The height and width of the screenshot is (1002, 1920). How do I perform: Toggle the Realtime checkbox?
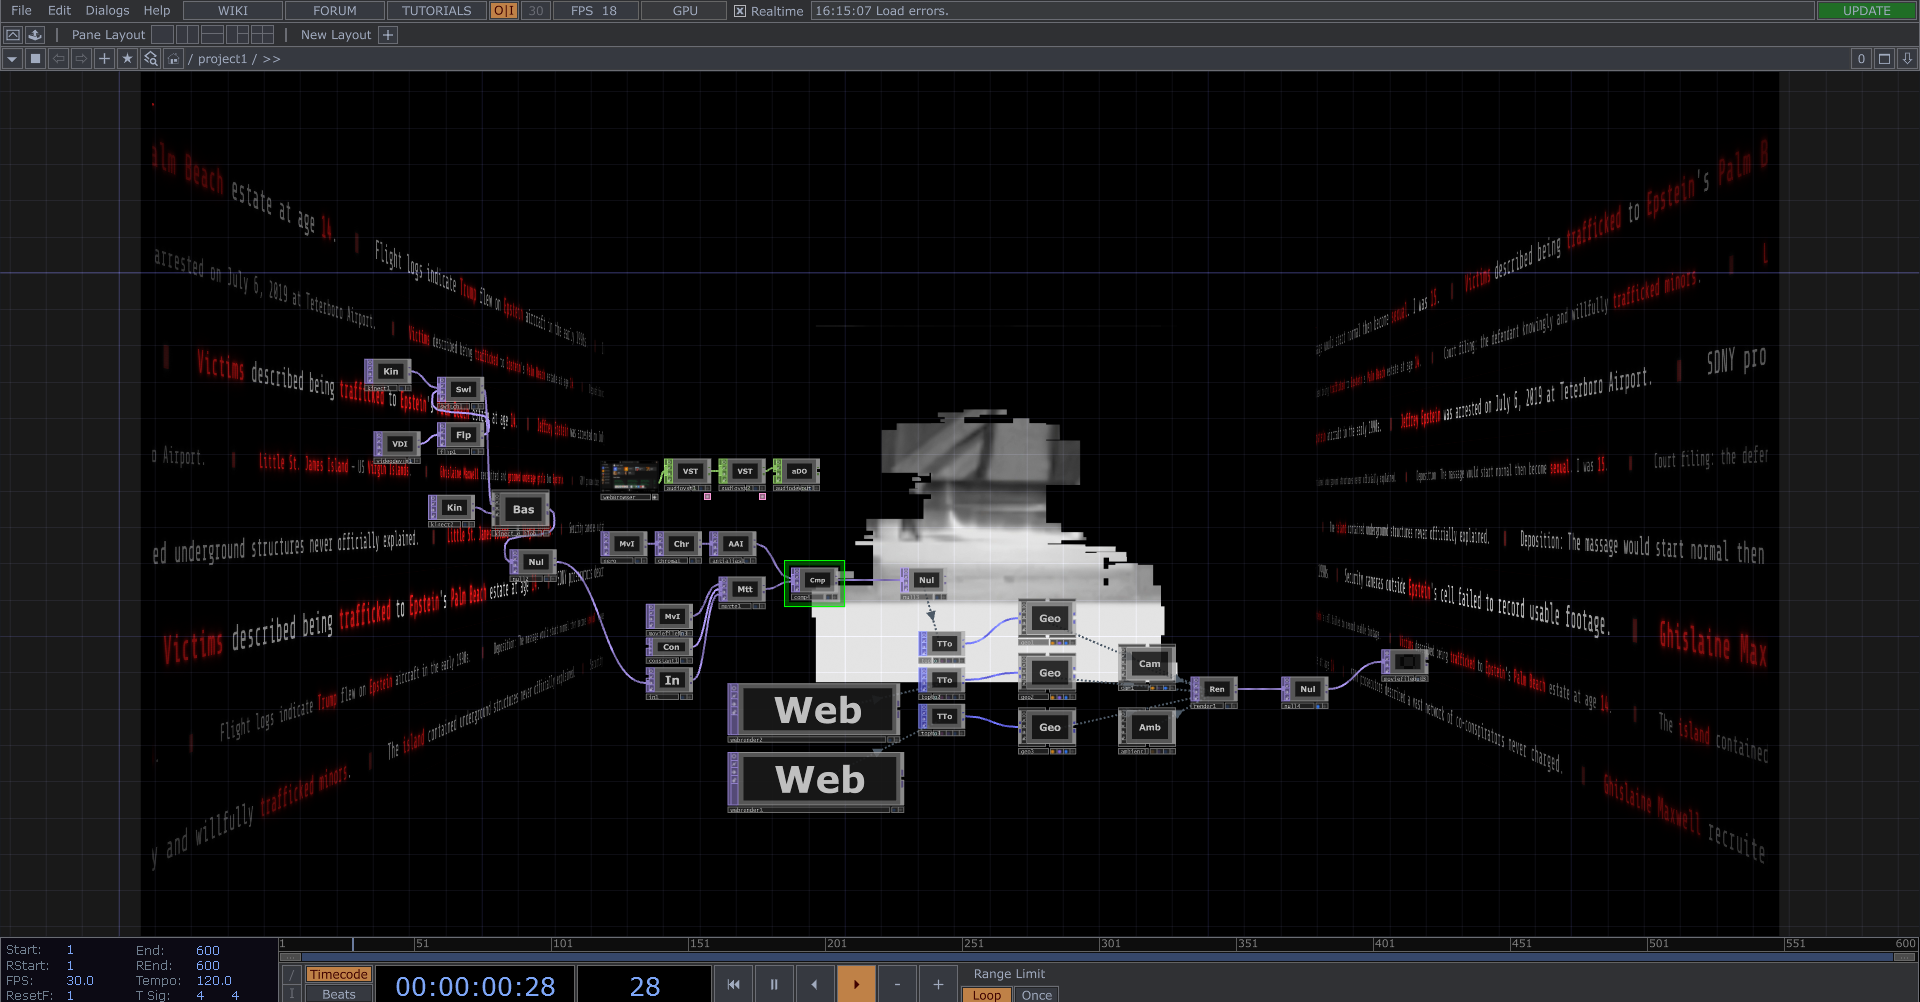pos(740,11)
